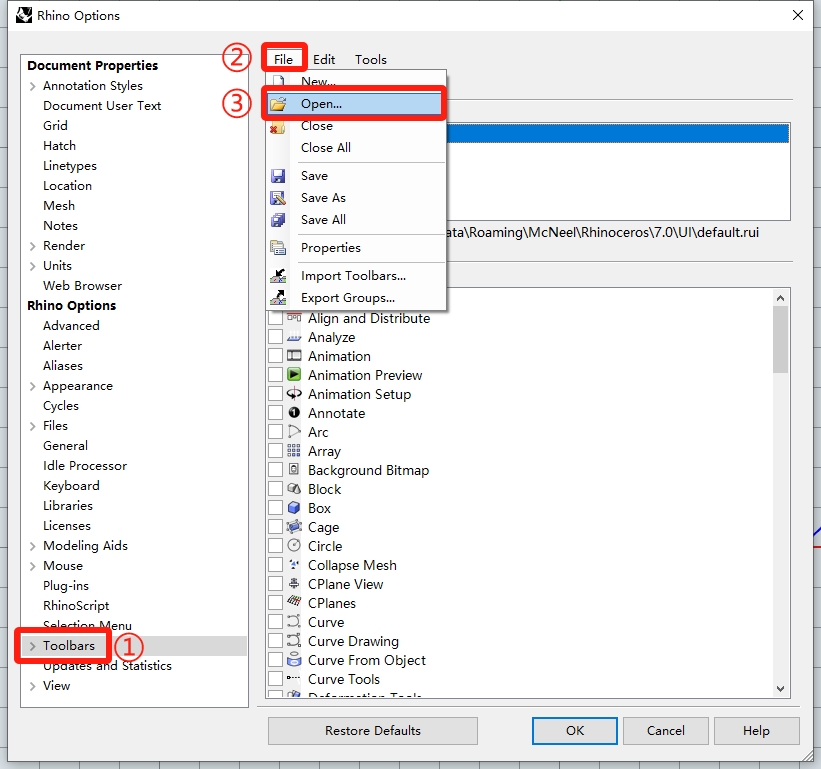Click the Curve Drawing icon

click(x=294, y=641)
